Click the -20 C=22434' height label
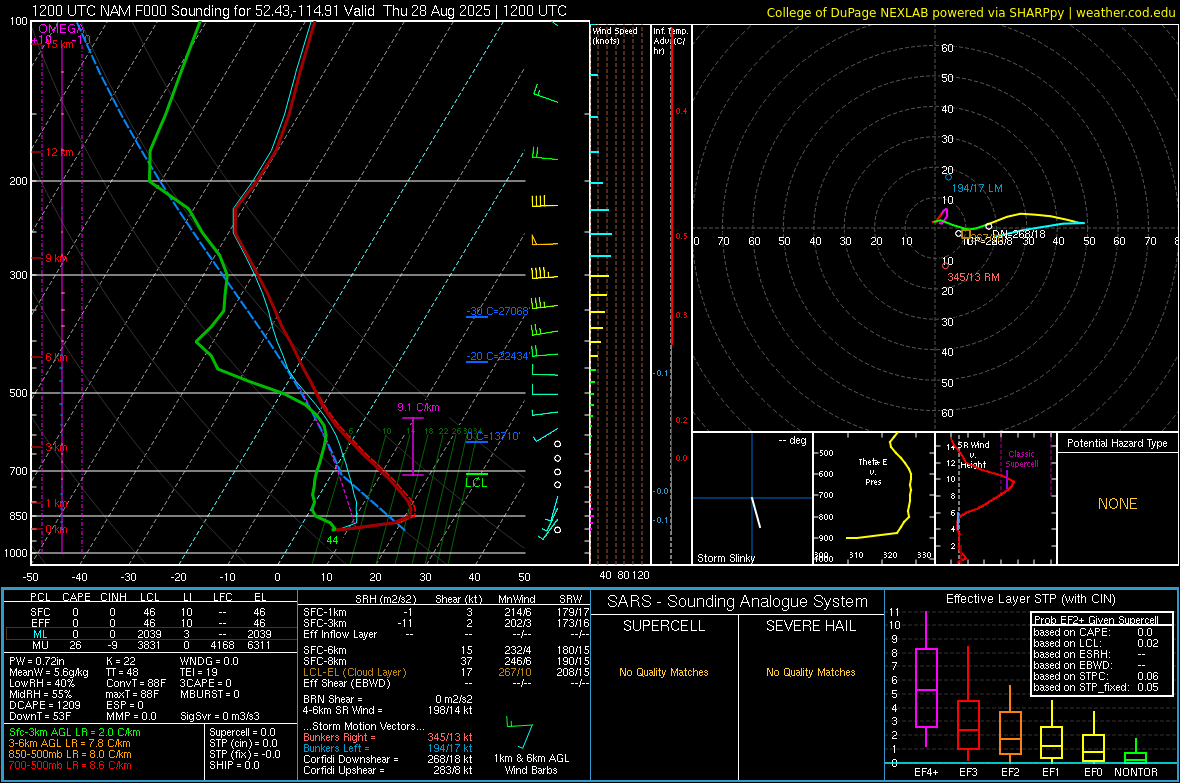Screen dimensions: 1180x783 (497, 356)
